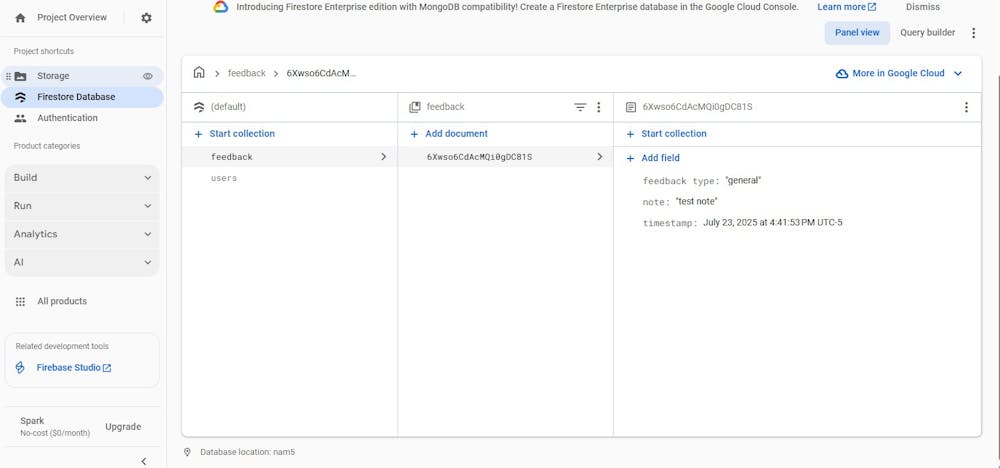Click the Upgrade plan button
This screenshot has width=1000, height=468.
[123, 427]
